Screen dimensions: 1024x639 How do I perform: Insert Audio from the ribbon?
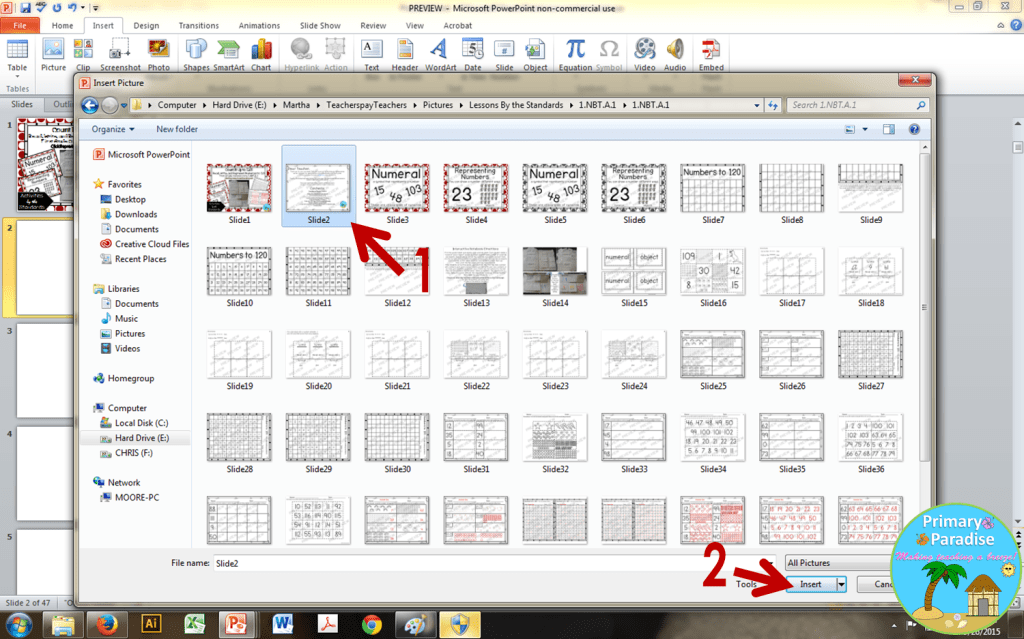(x=675, y=55)
